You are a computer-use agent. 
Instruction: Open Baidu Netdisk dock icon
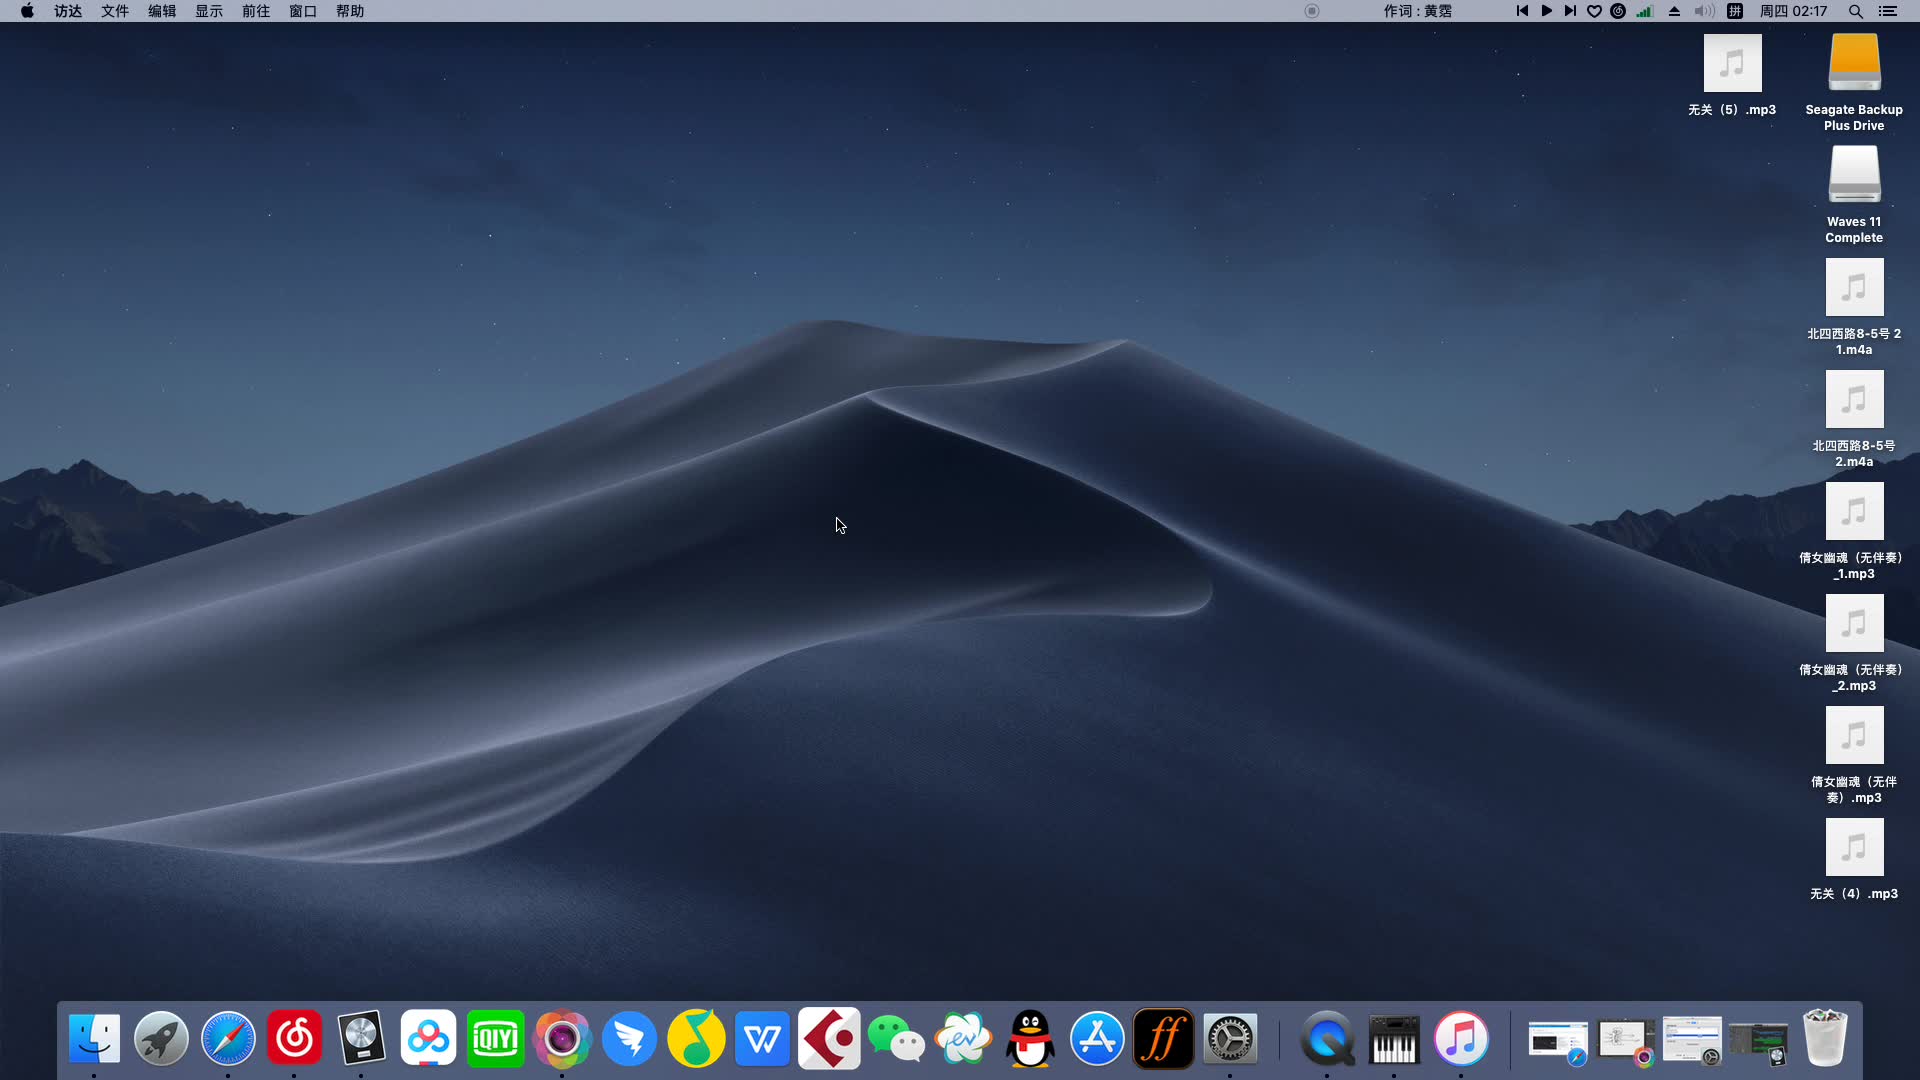pos(428,1039)
